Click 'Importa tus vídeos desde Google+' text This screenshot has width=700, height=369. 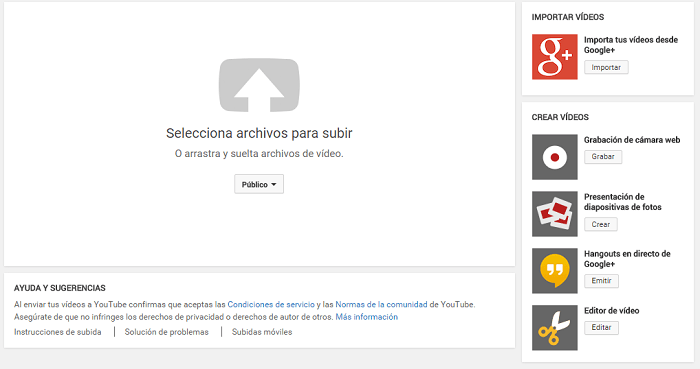coord(631,45)
